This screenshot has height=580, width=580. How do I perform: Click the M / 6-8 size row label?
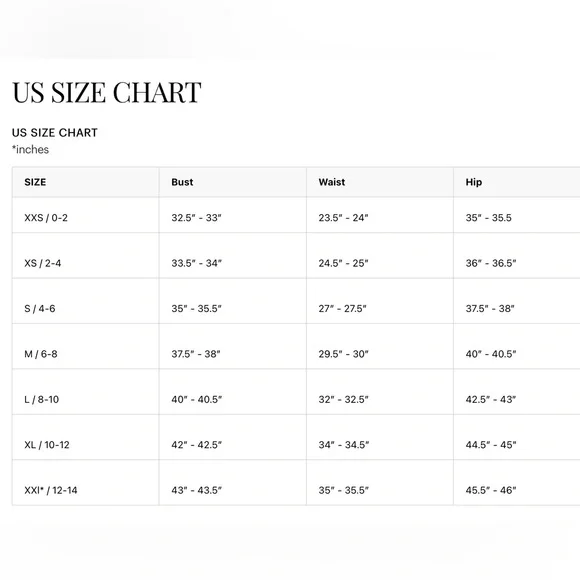(41, 354)
